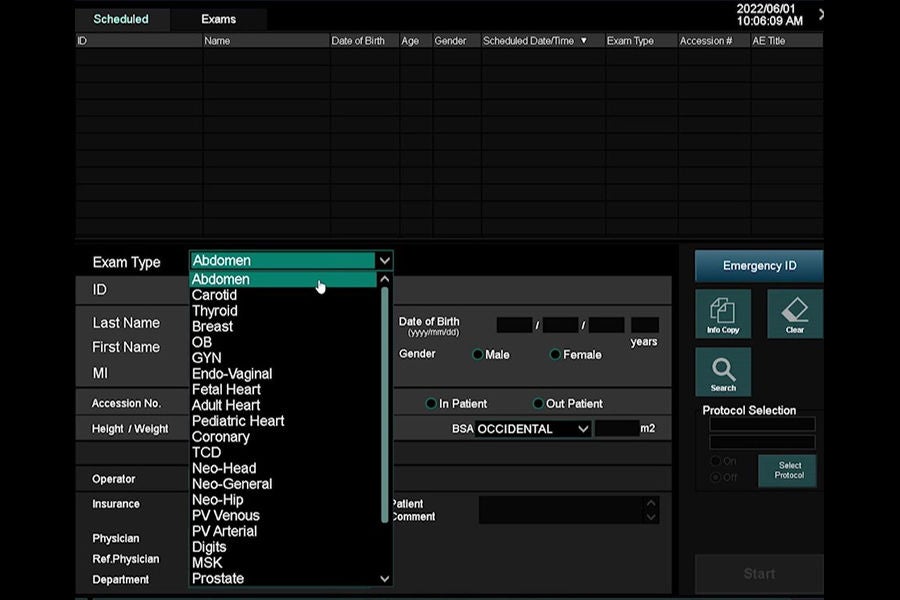Choose Pediatric Heart exam type
The height and width of the screenshot is (600, 900).
[x=238, y=421]
